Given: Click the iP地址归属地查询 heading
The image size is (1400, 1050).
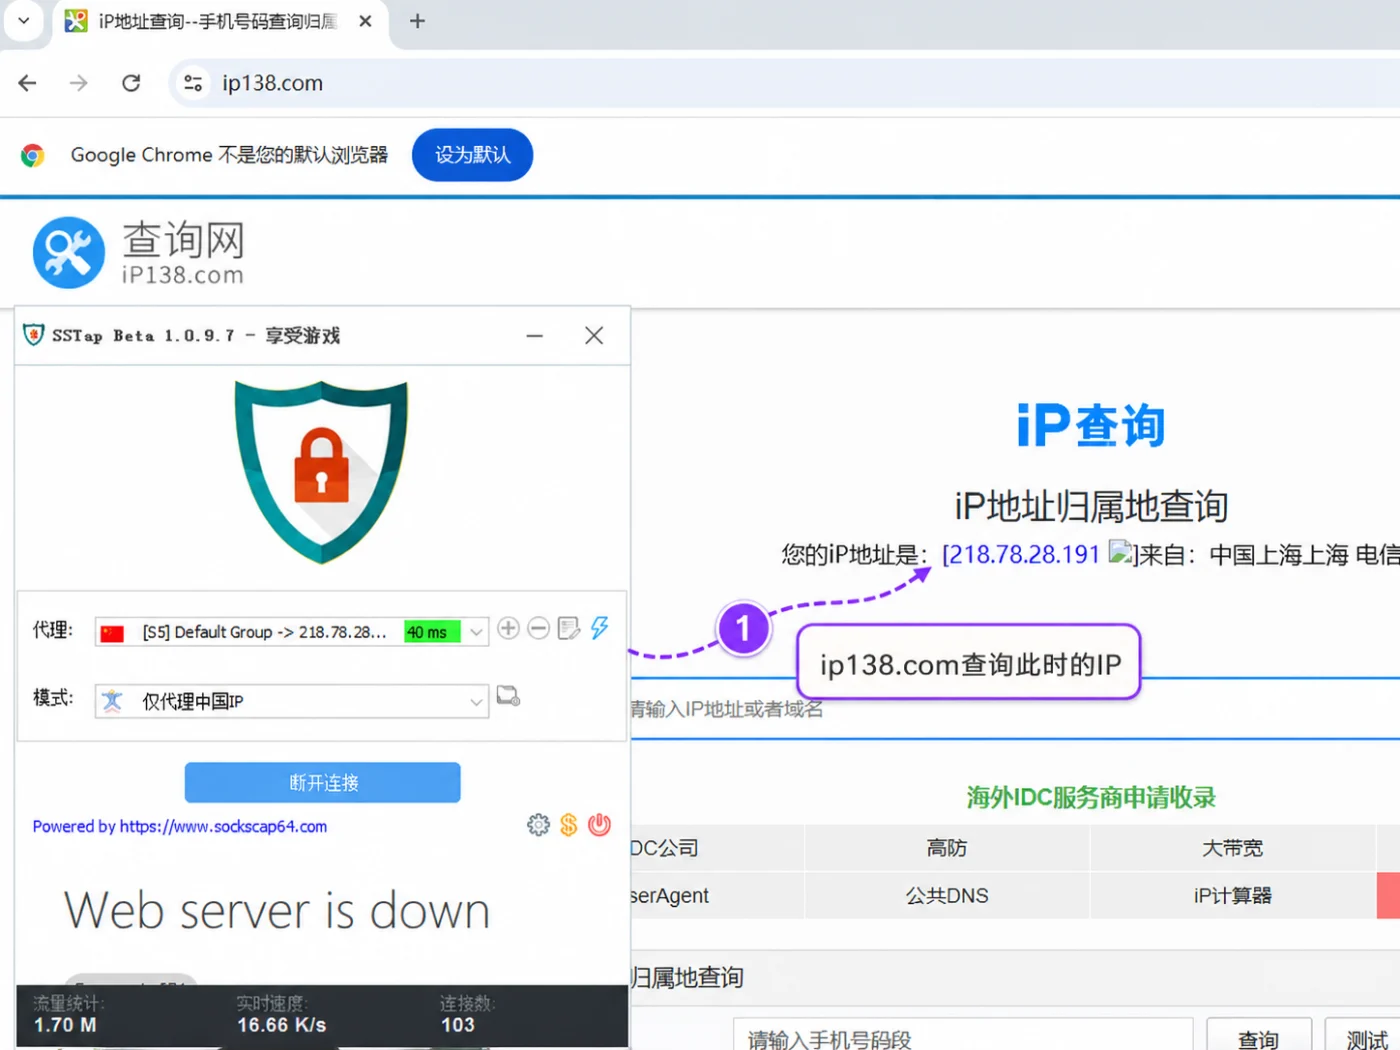Looking at the screenshot, I should pos(1091,506).
